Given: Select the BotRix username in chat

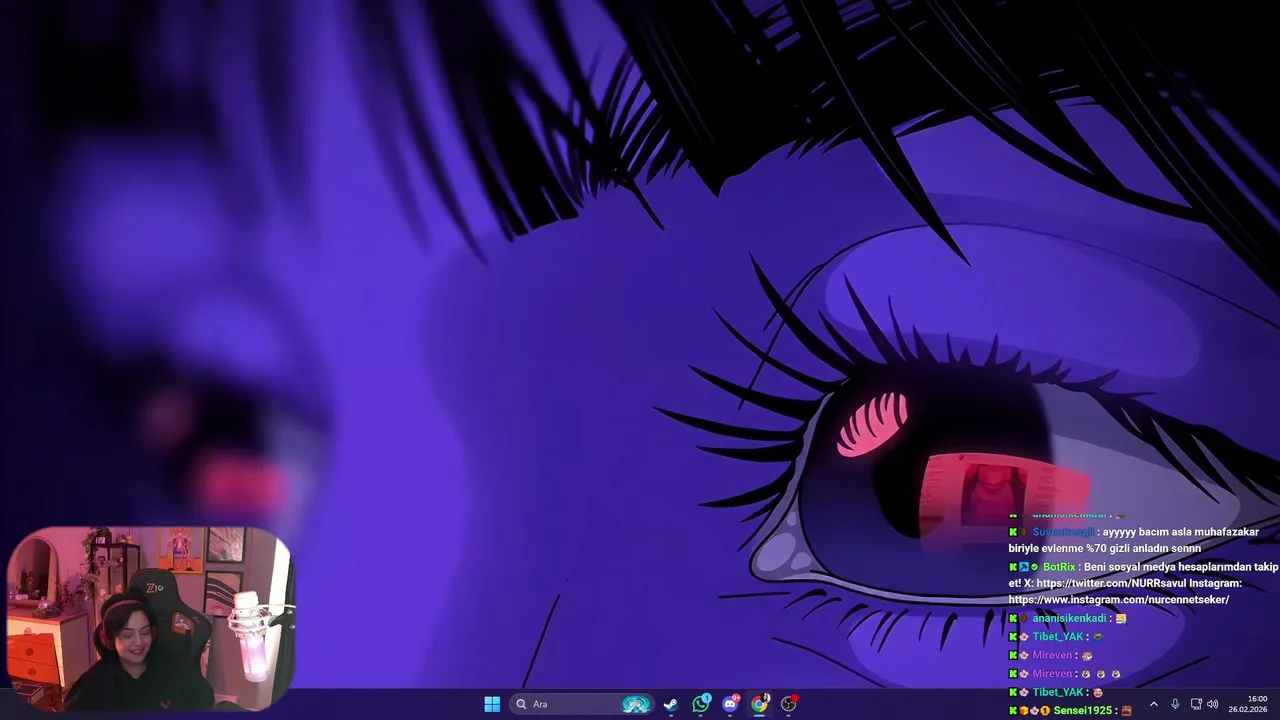Looking at the screenshot, I should pos(1059,567).
